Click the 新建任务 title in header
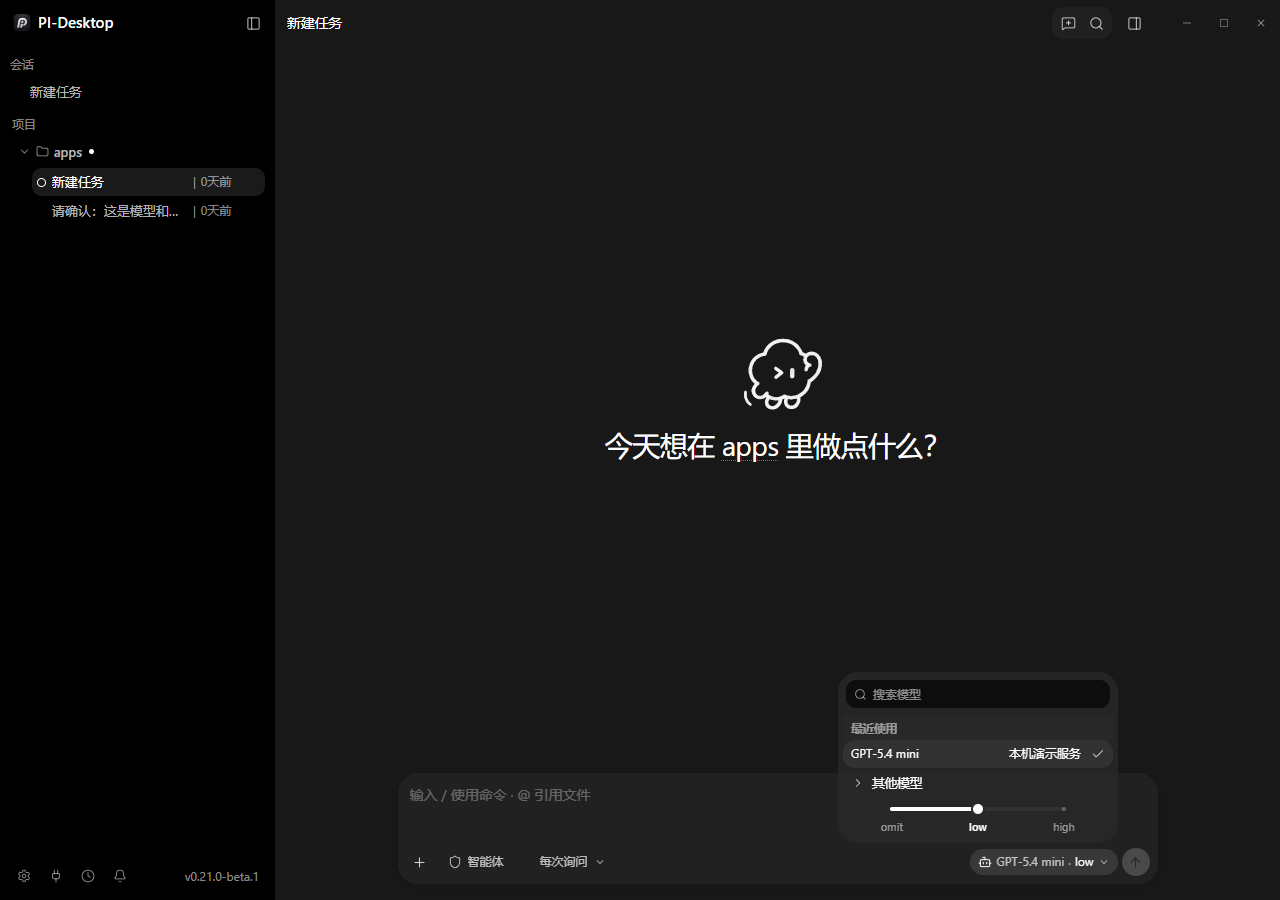 [x=314, y=23]
